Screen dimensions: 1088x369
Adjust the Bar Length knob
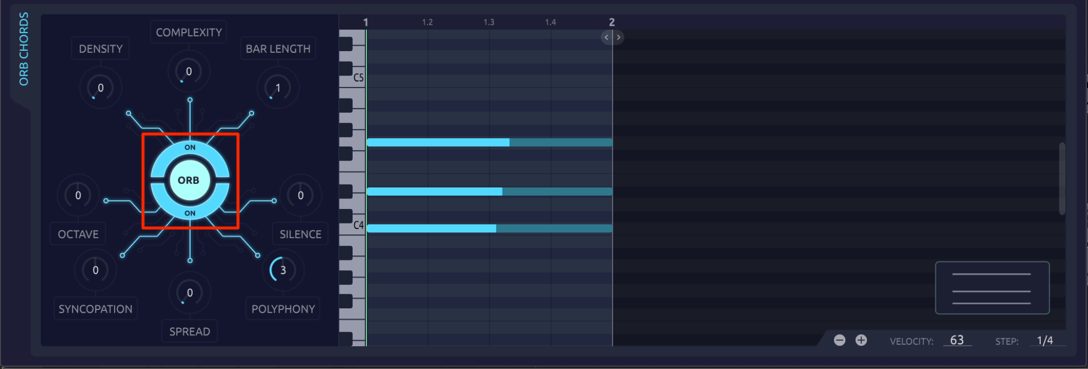click(x=278, y=88)
